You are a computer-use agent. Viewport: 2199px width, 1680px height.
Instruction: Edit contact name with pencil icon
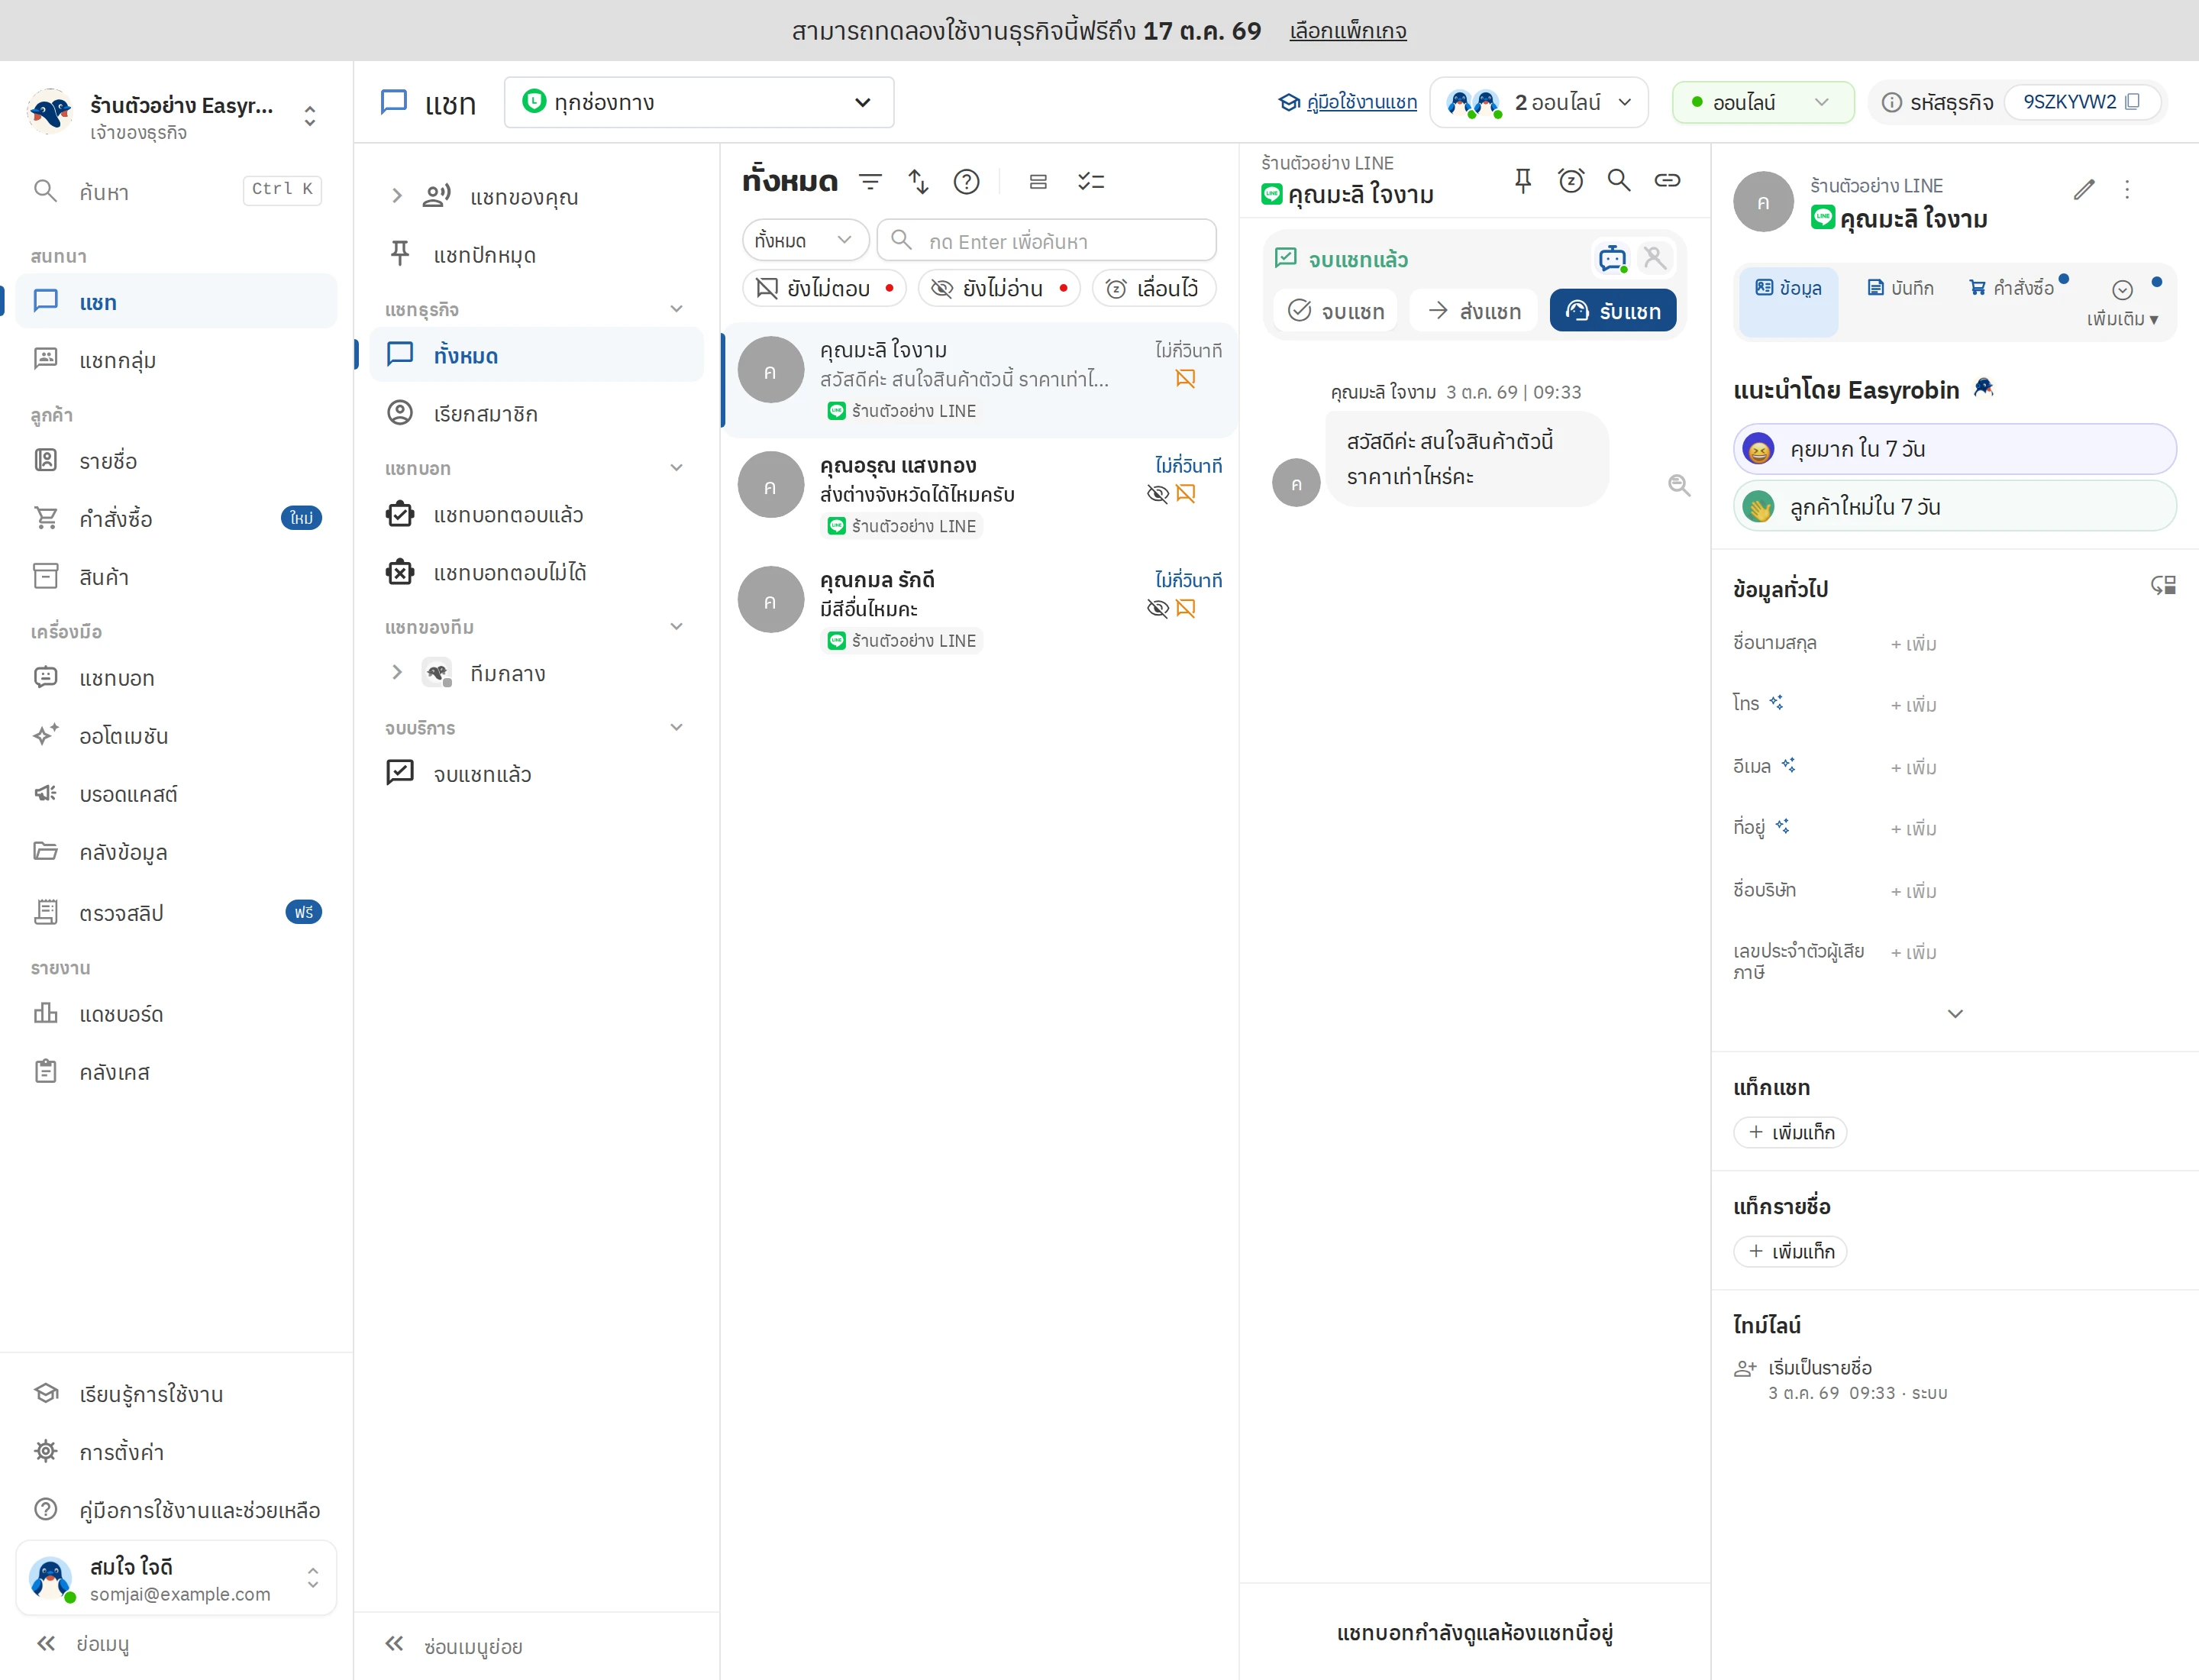[x=2084, y=189]
